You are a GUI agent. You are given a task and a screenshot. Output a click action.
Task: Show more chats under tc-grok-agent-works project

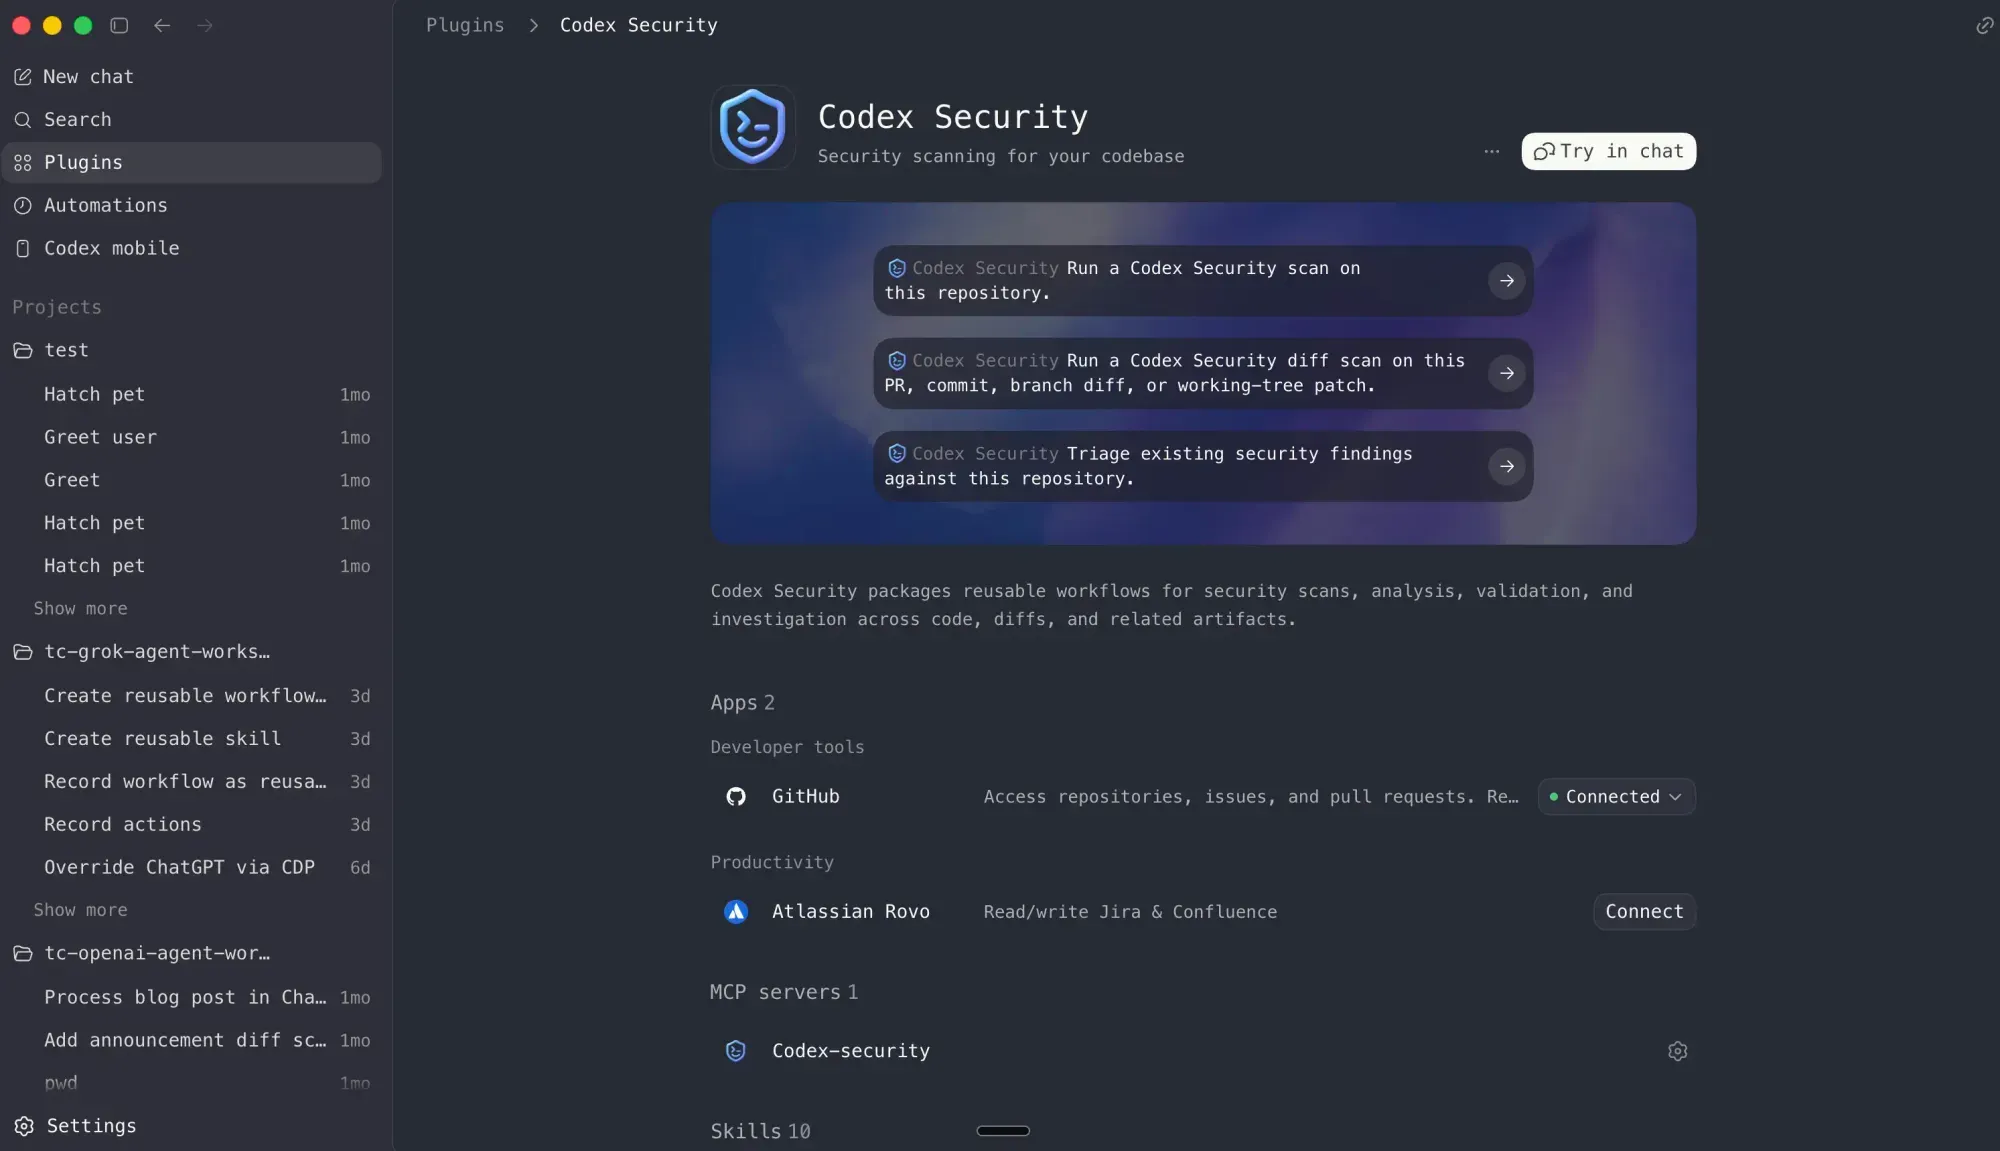80,911
